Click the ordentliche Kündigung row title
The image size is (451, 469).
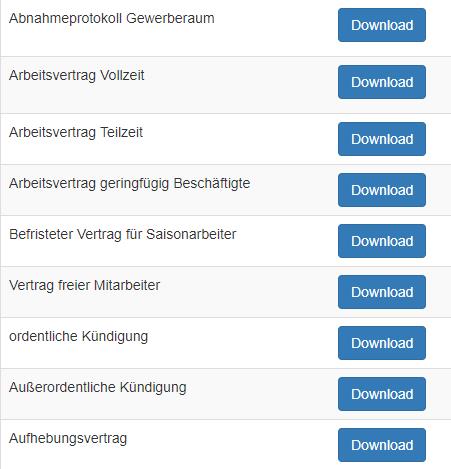[x=79, y=337]
